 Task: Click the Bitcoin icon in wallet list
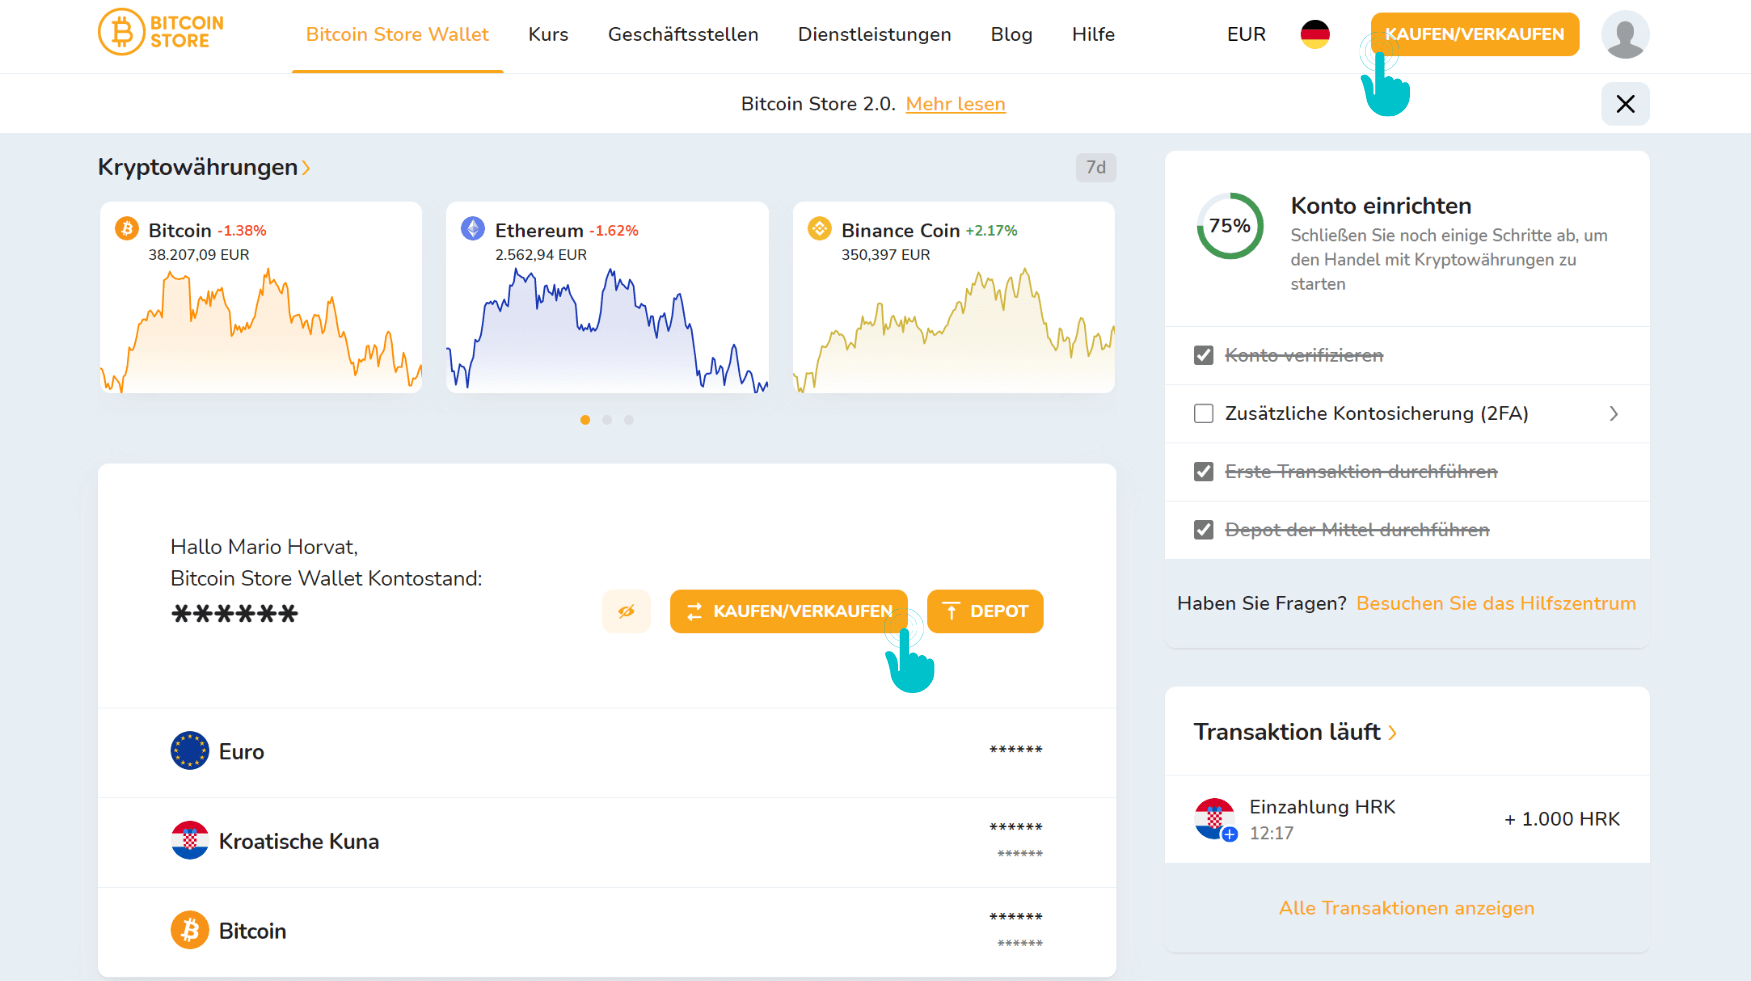pos(190,931)
